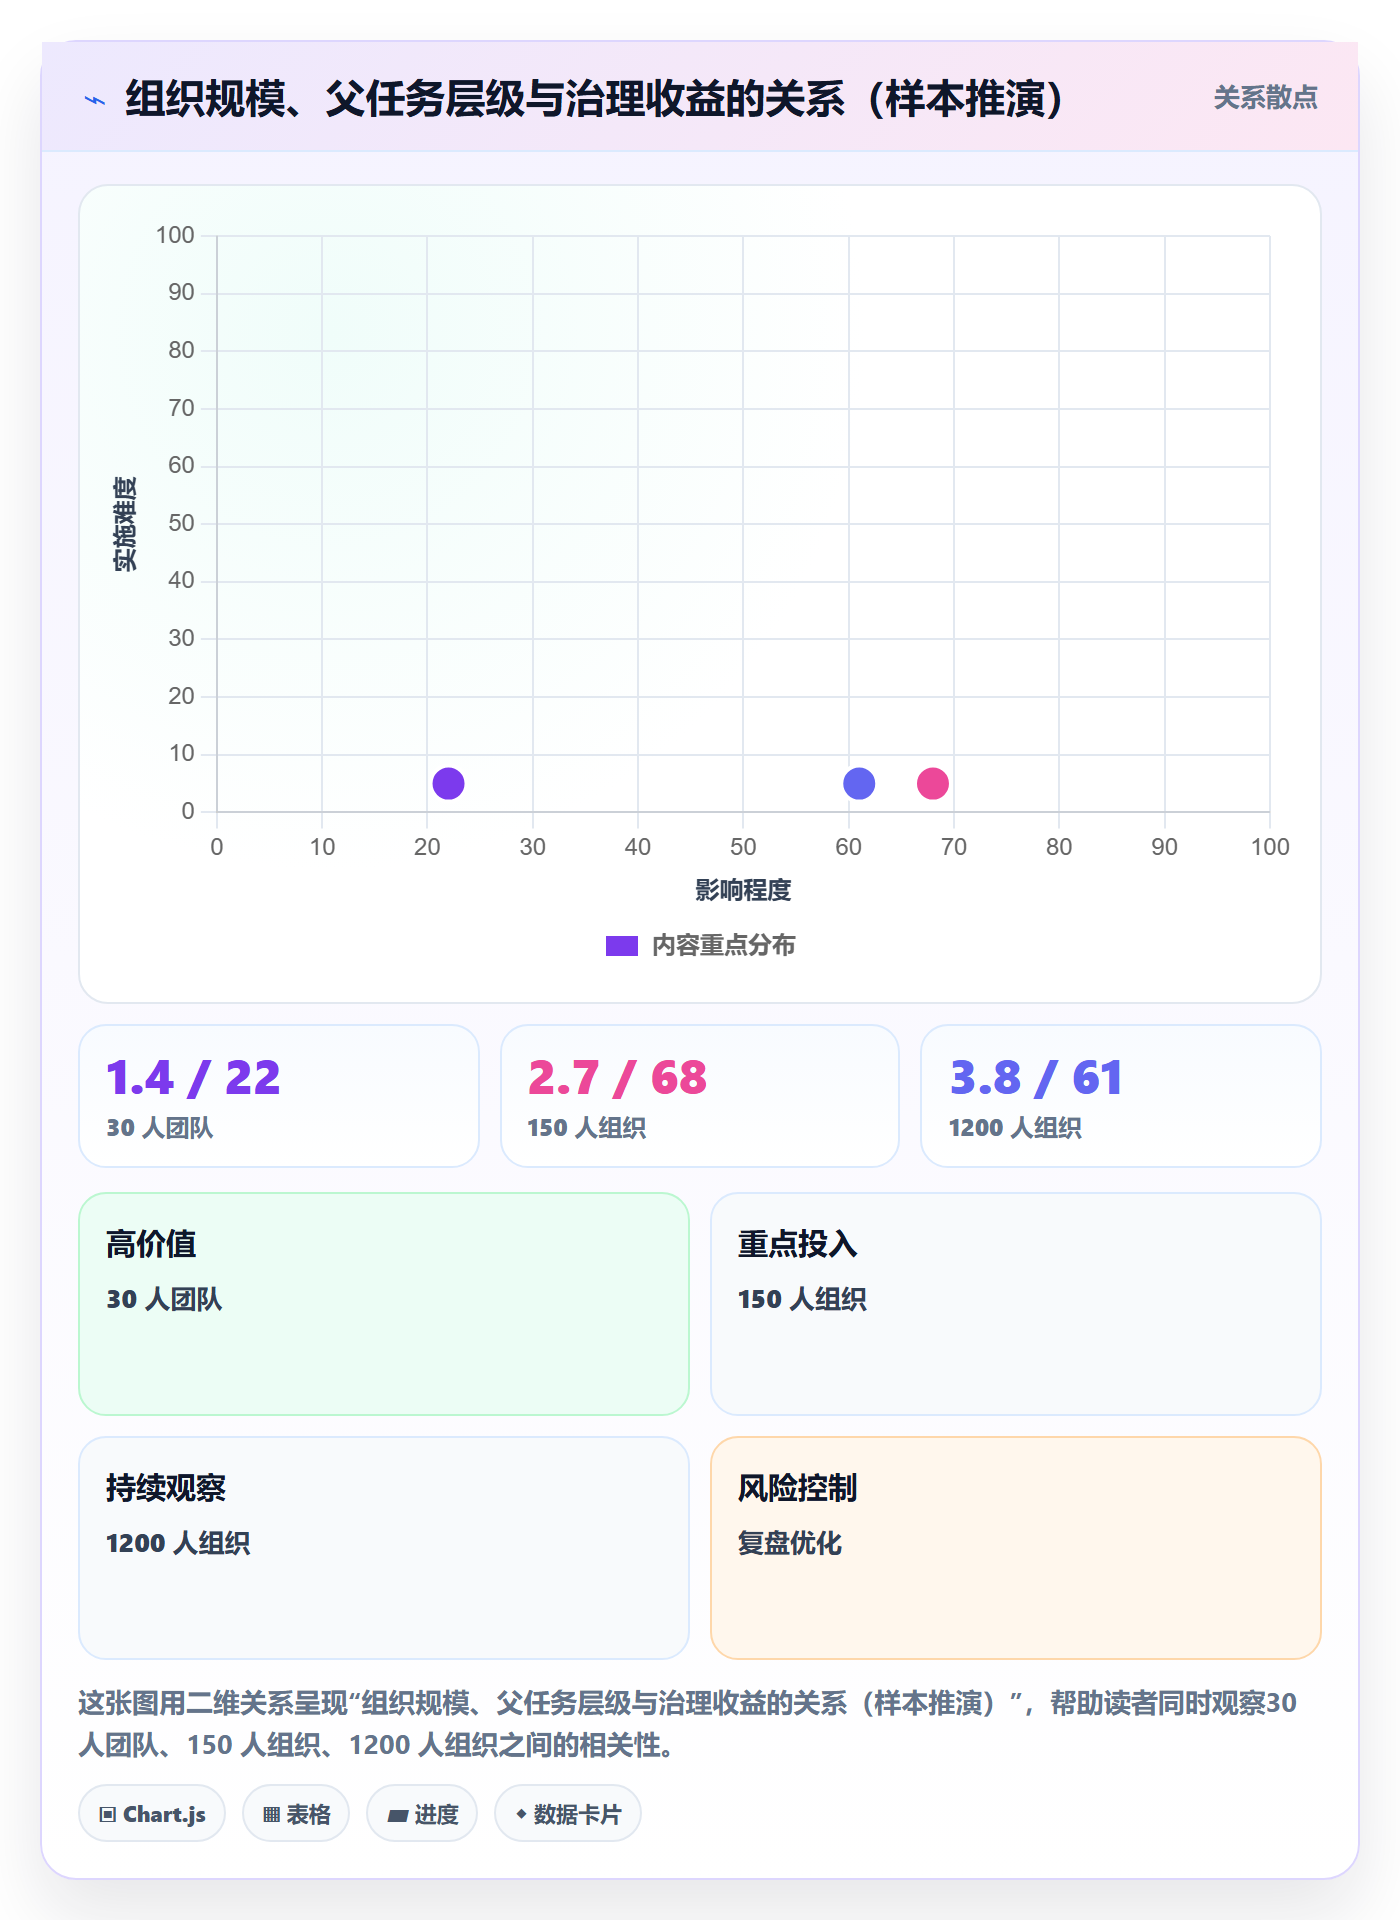Click the 内容重点分布 legend label
The width and height of the screenshot is (1400, 1920).
(724, 945)
